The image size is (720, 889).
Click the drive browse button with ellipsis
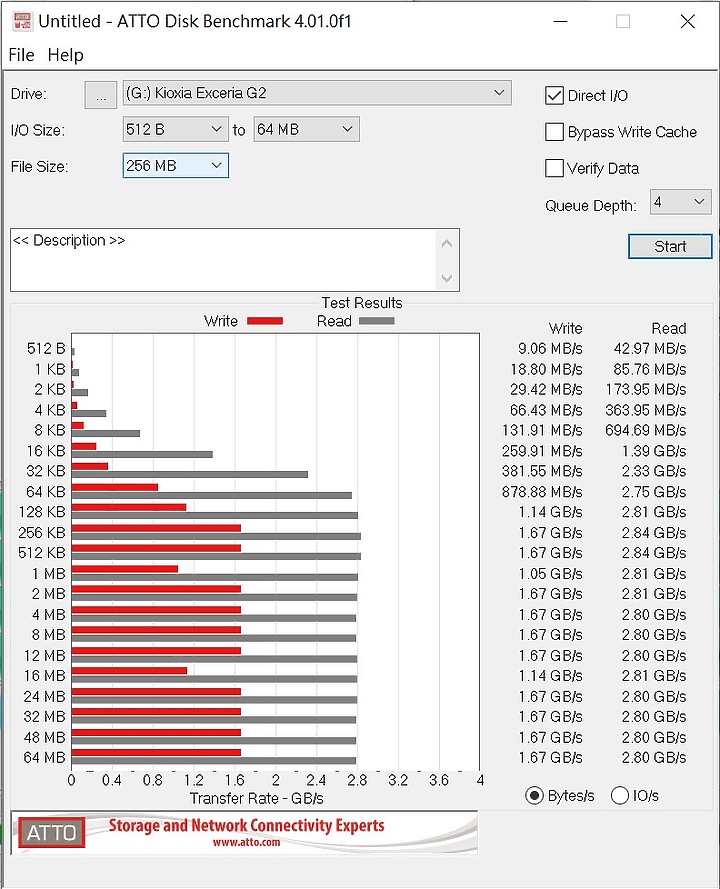click(x=100, y=95)
